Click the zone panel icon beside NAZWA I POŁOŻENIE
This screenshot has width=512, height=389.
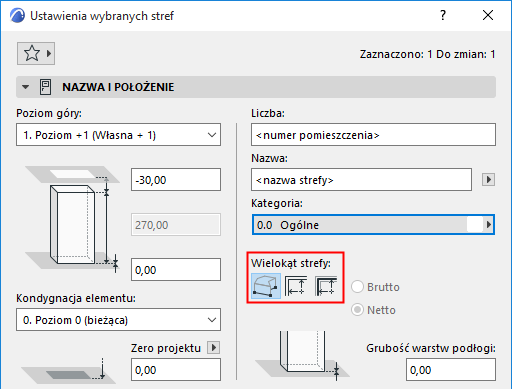coord(45,87)
